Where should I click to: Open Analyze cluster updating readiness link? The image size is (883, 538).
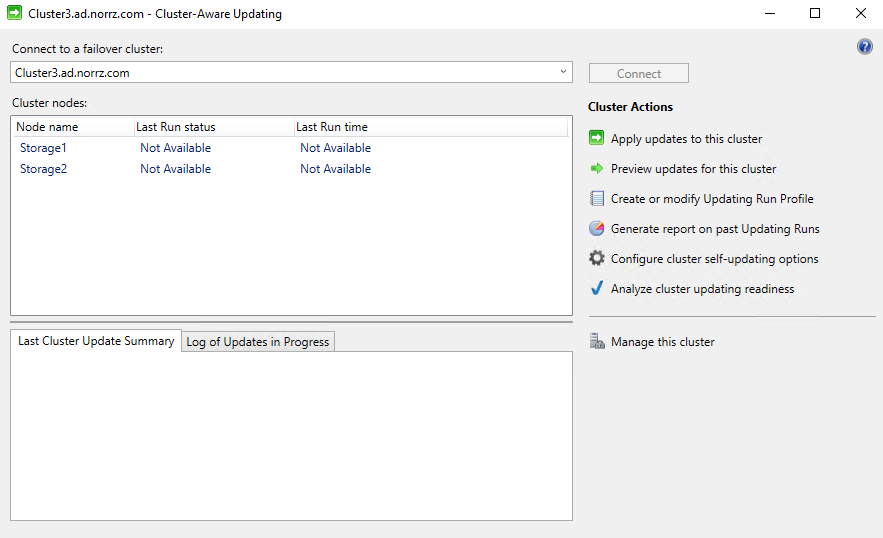702,289
